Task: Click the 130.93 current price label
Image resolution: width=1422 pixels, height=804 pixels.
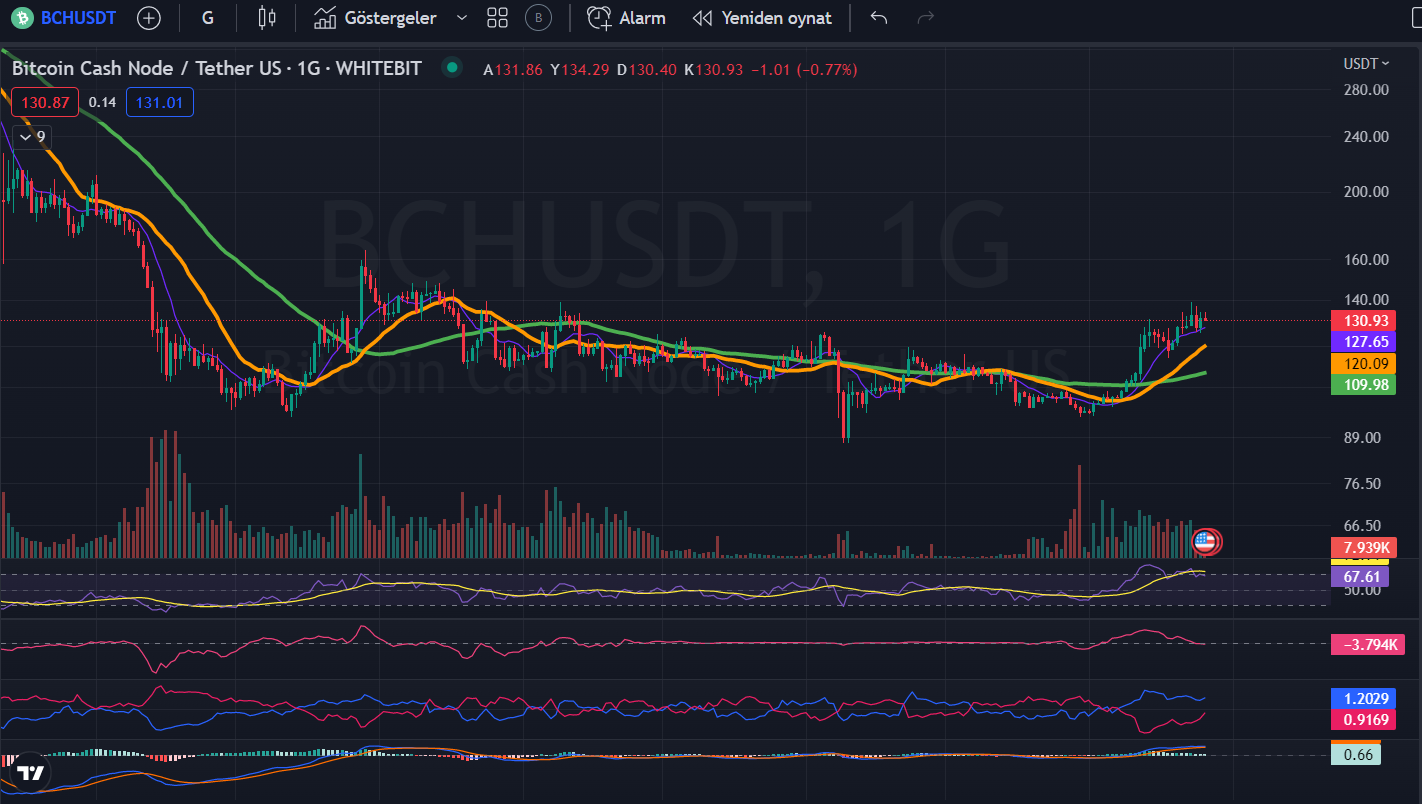Action: 1365,321
